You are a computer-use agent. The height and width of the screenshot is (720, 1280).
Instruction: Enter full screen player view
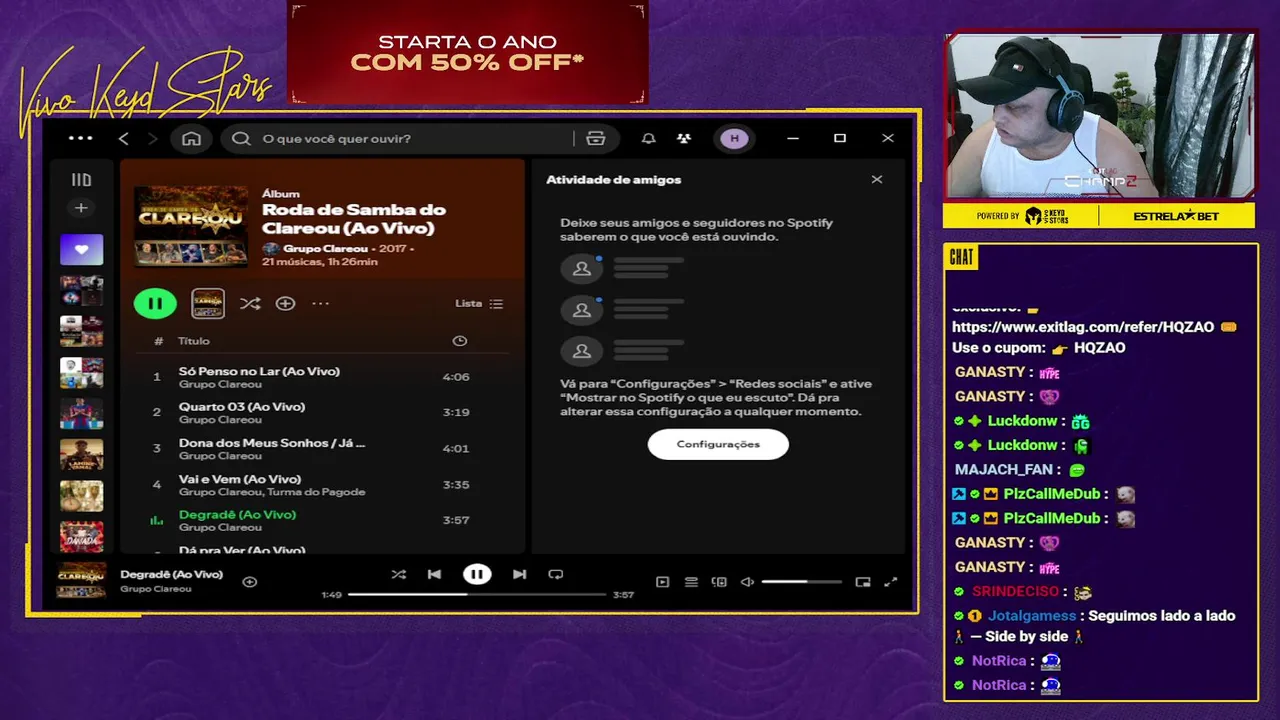(891, 582)
